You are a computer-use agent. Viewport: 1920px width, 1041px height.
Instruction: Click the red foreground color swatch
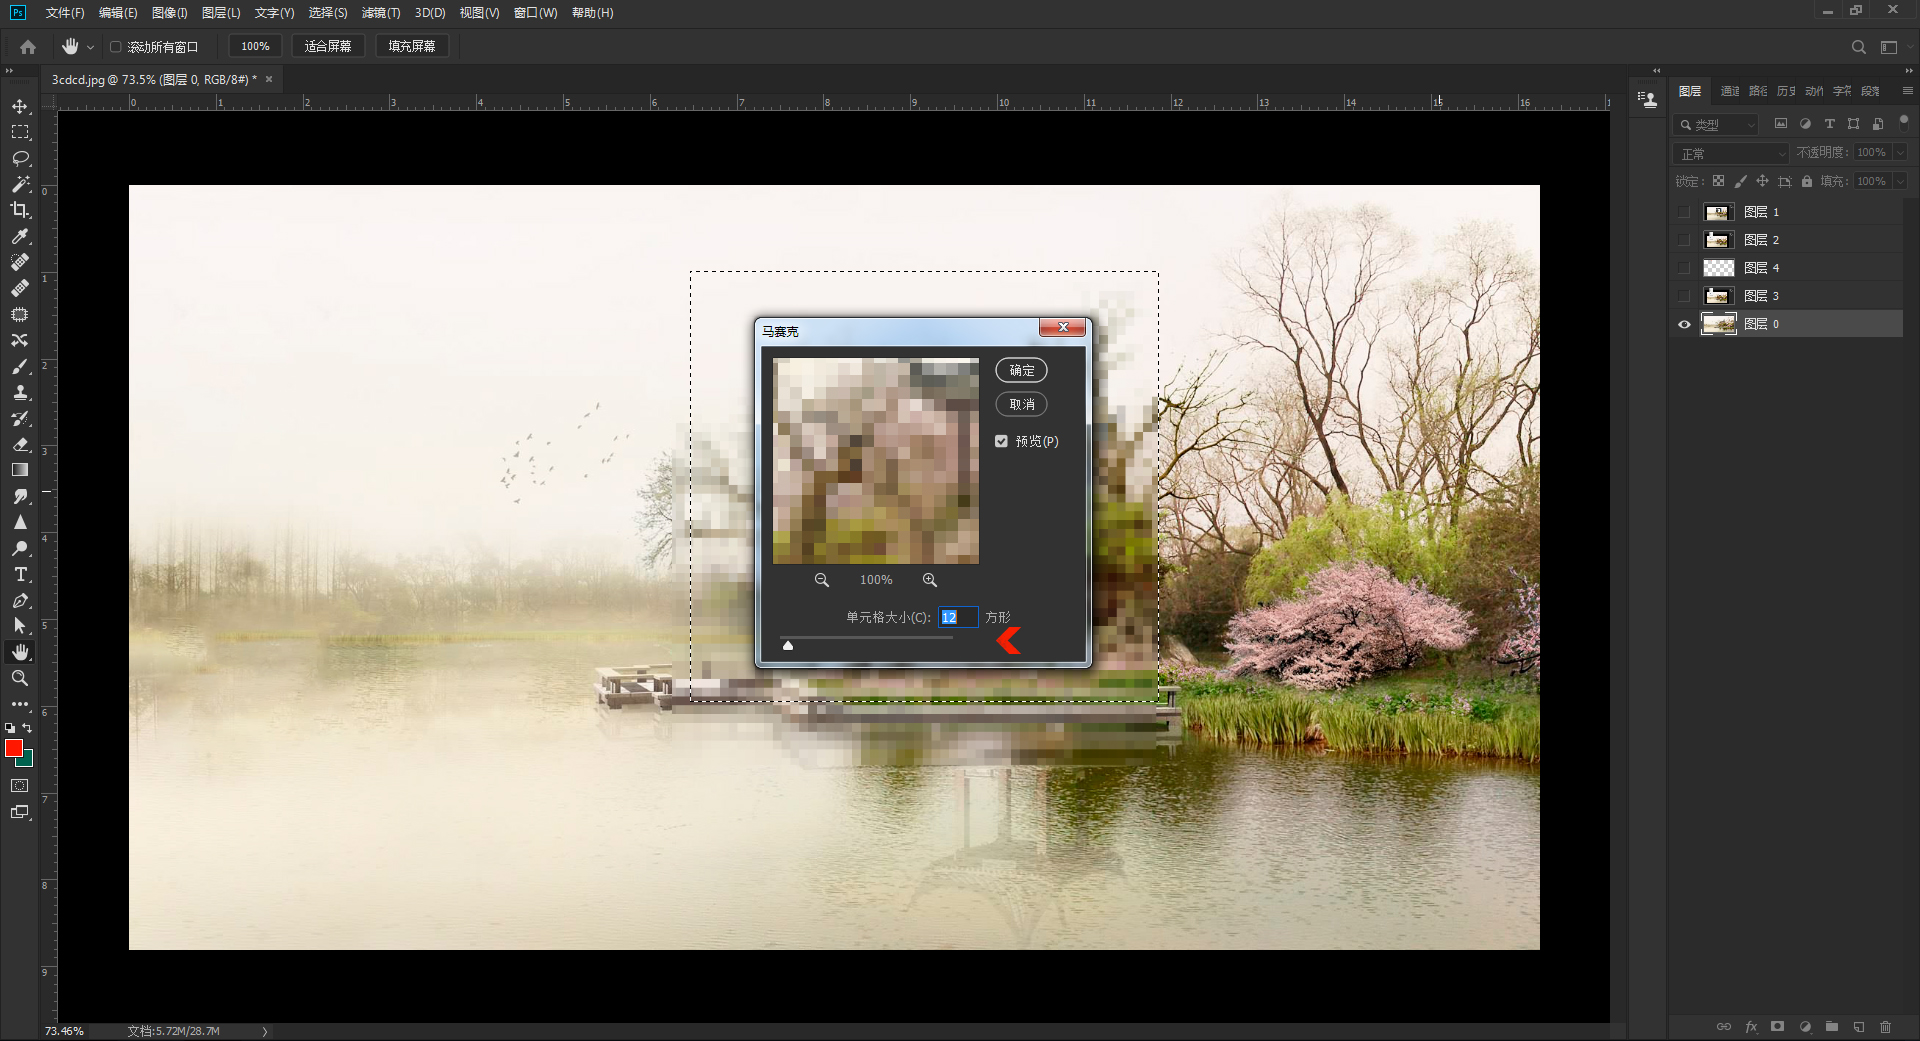pyautogui.click(x=13, y=747)
